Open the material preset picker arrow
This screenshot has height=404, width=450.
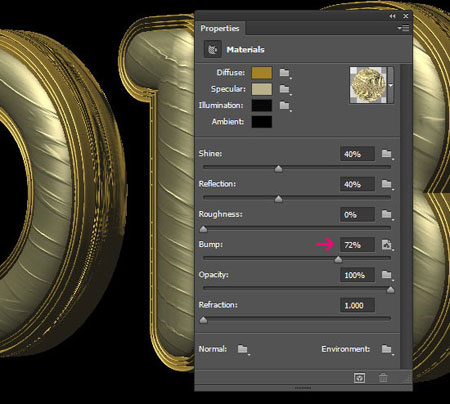(391, 85)
